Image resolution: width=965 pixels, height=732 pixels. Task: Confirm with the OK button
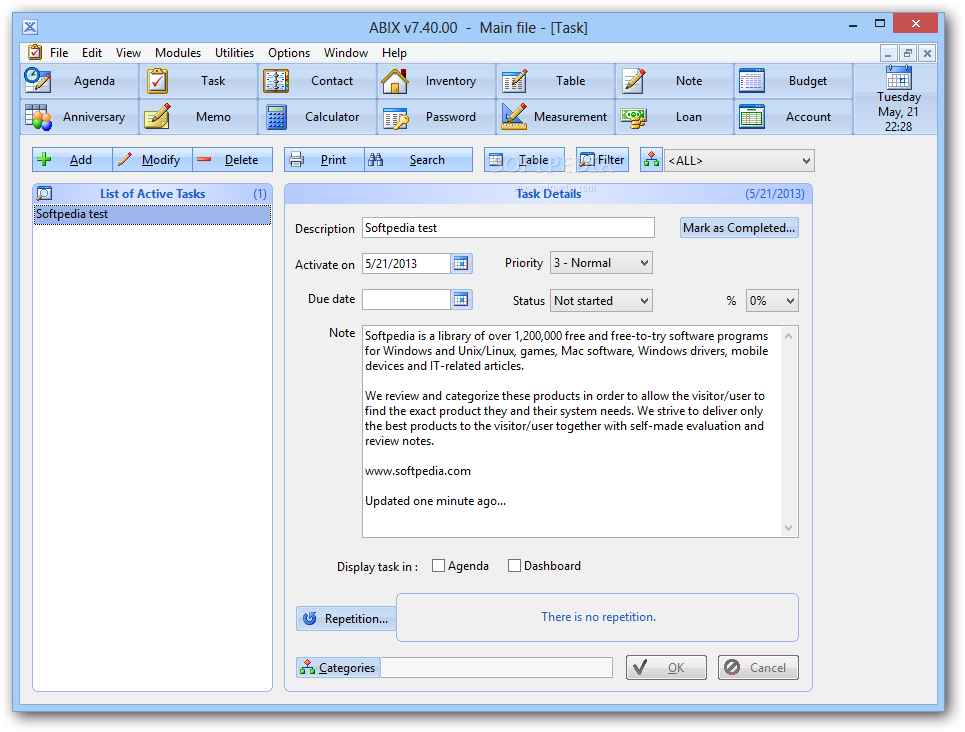(666, 667)
